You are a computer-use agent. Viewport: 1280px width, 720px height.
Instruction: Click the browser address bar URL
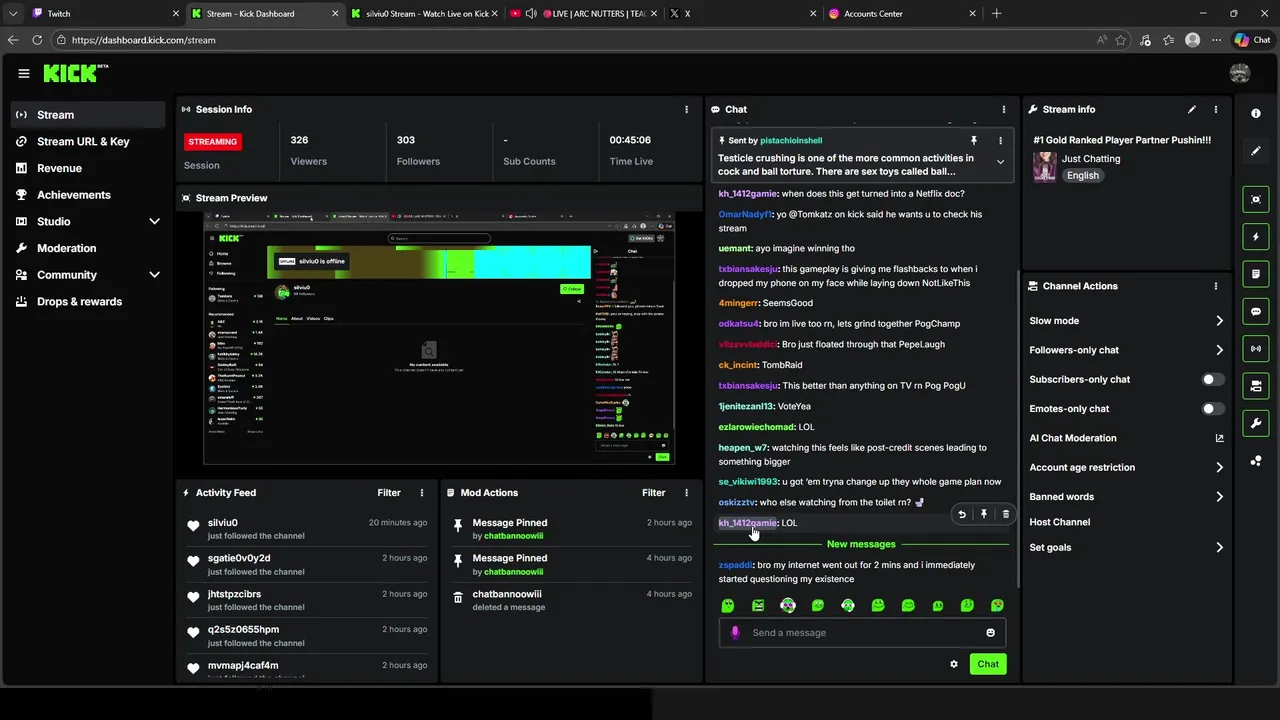click(143, 40)
